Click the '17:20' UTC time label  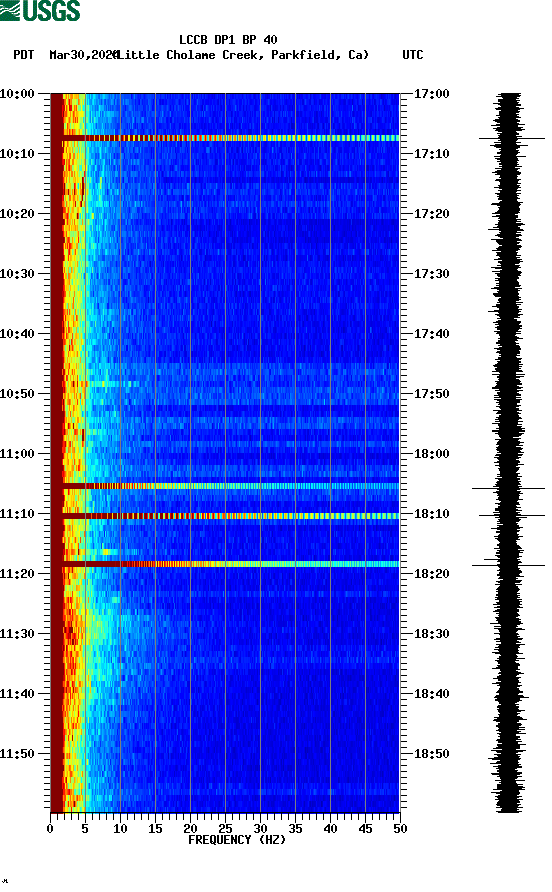click(x=431, y=214)
